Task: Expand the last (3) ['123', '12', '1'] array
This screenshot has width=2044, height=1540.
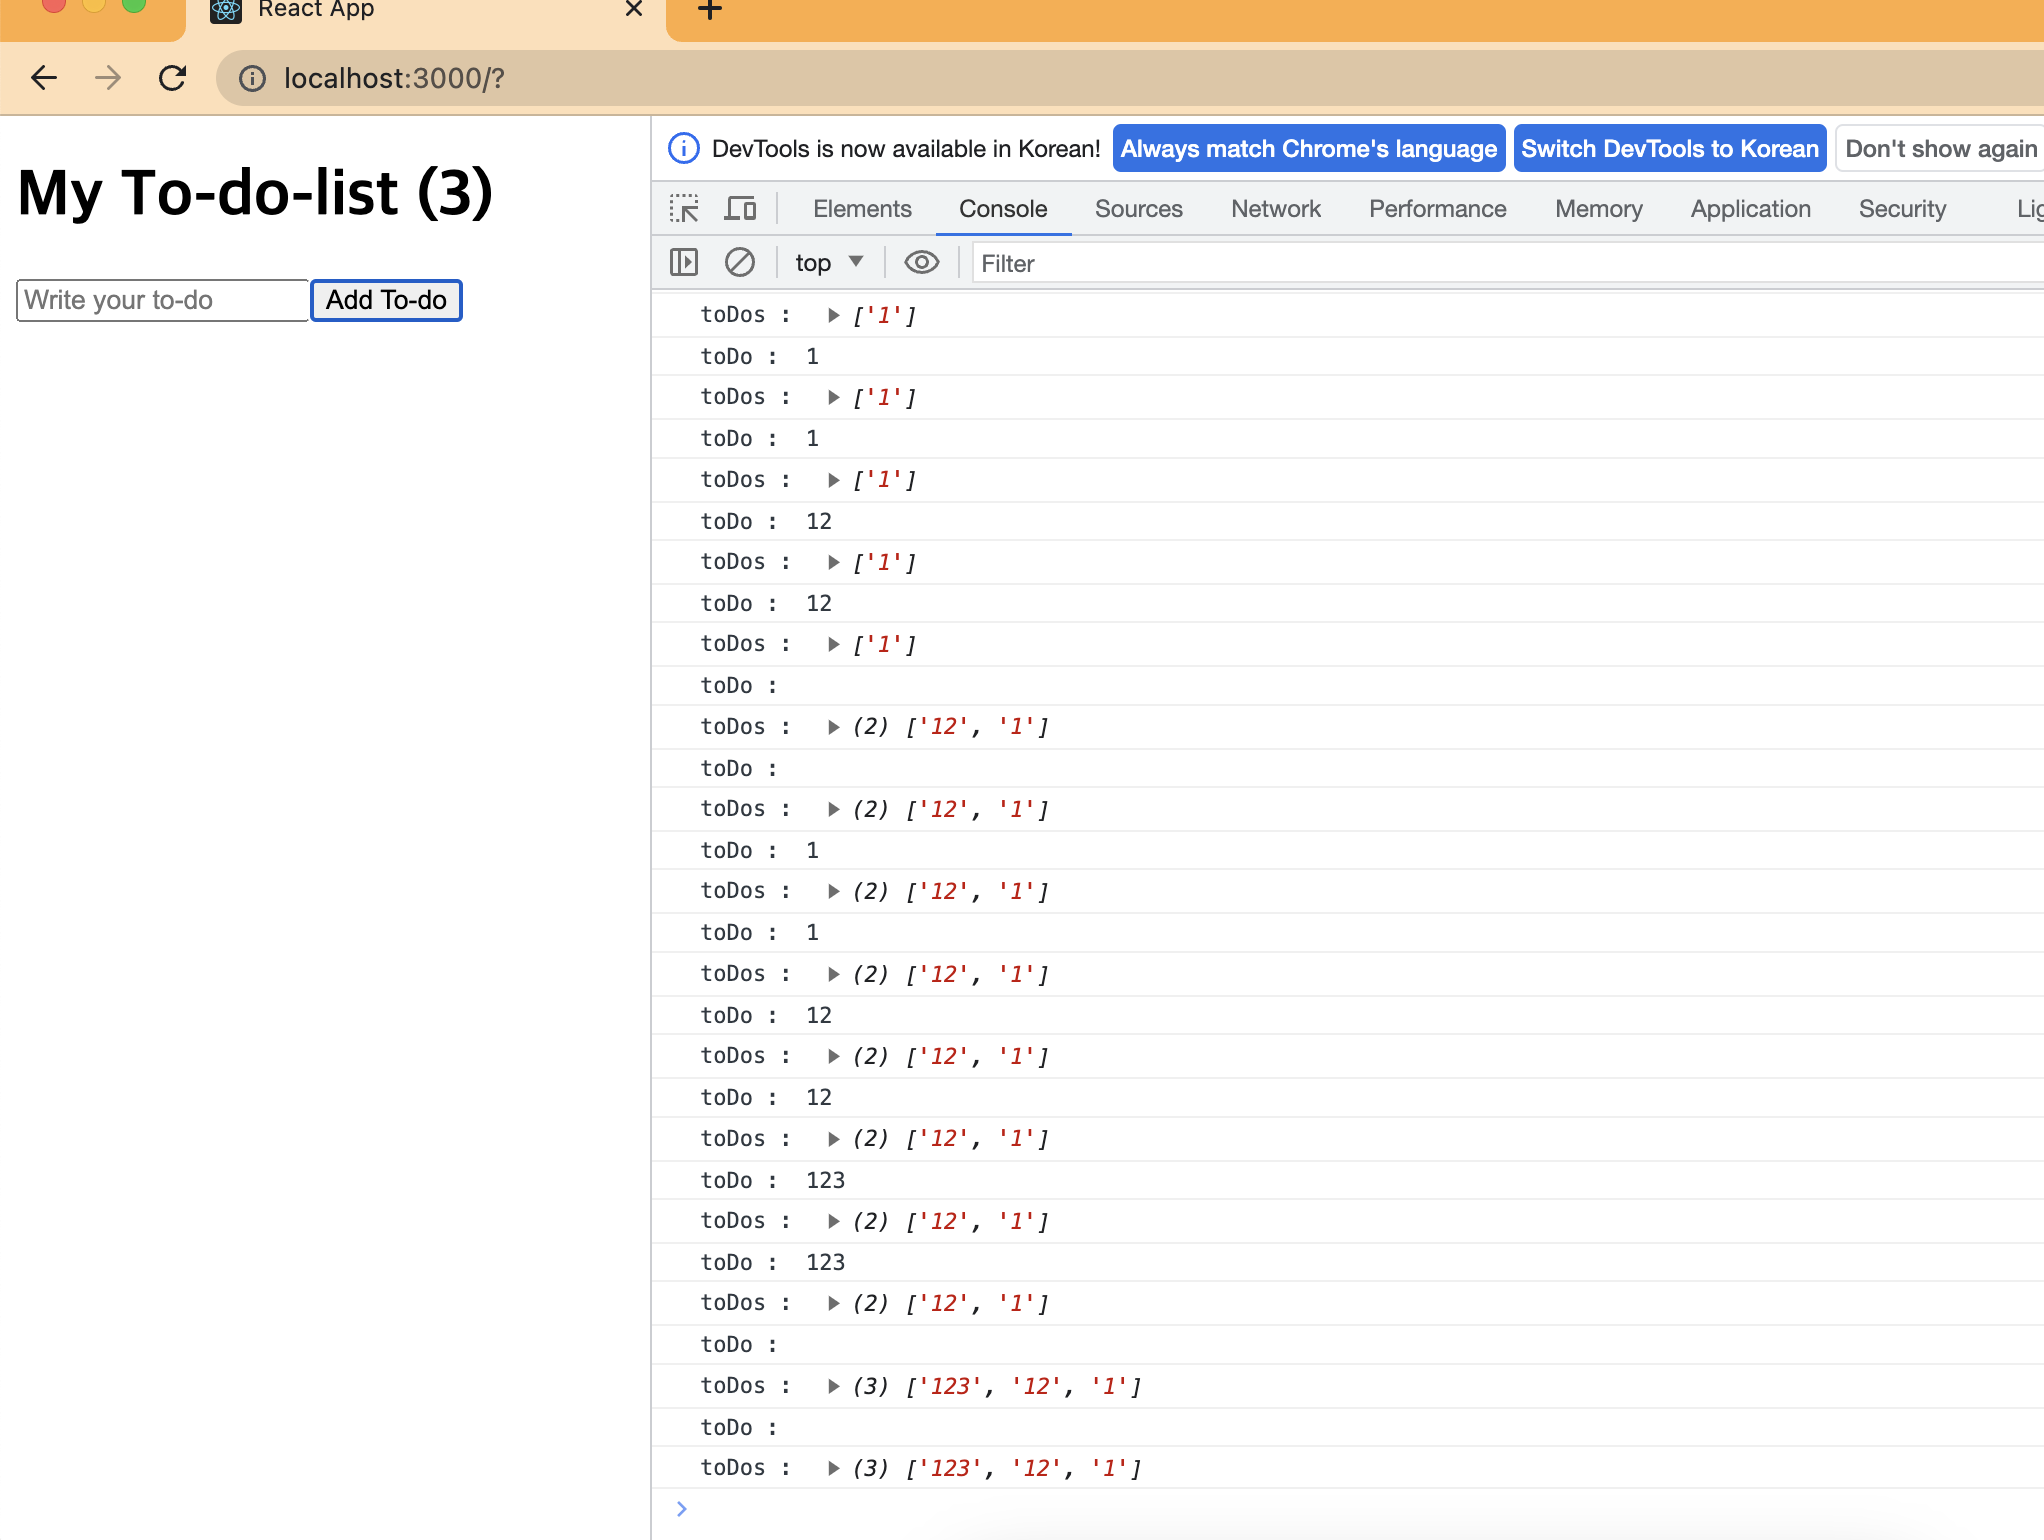Action: tap(833, 1468)
